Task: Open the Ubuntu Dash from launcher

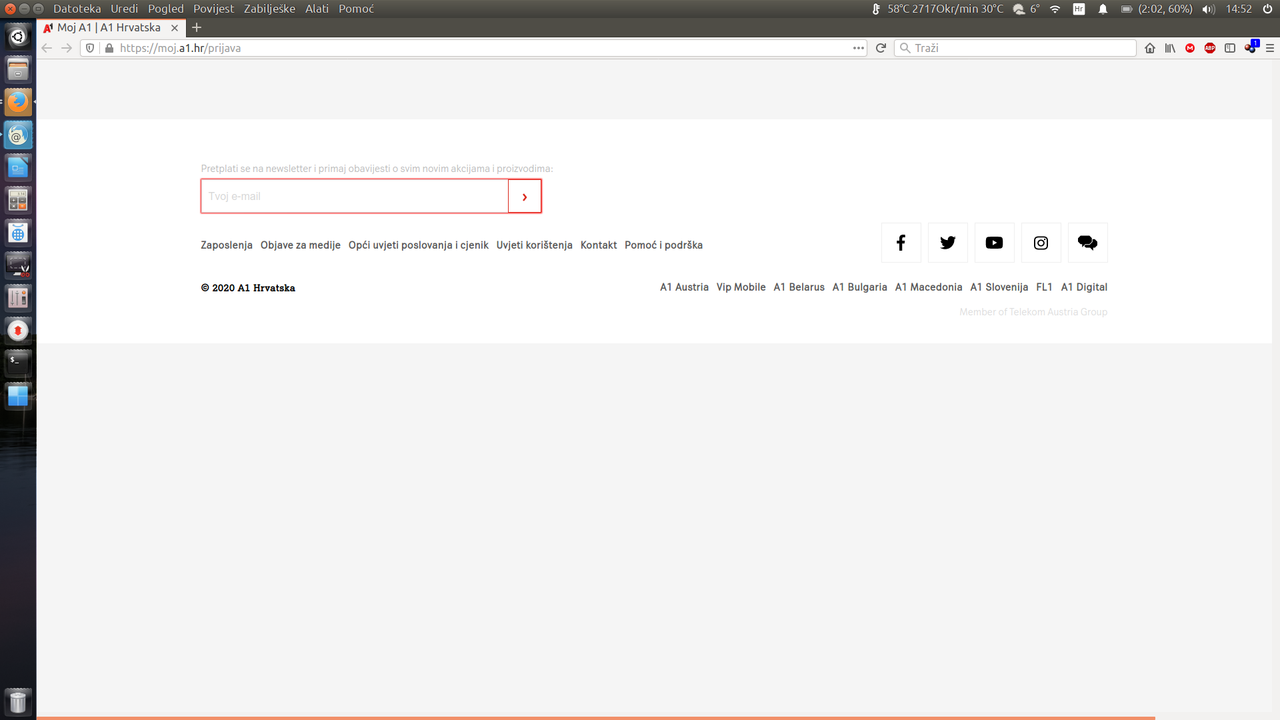Action: tap(18, 37)
